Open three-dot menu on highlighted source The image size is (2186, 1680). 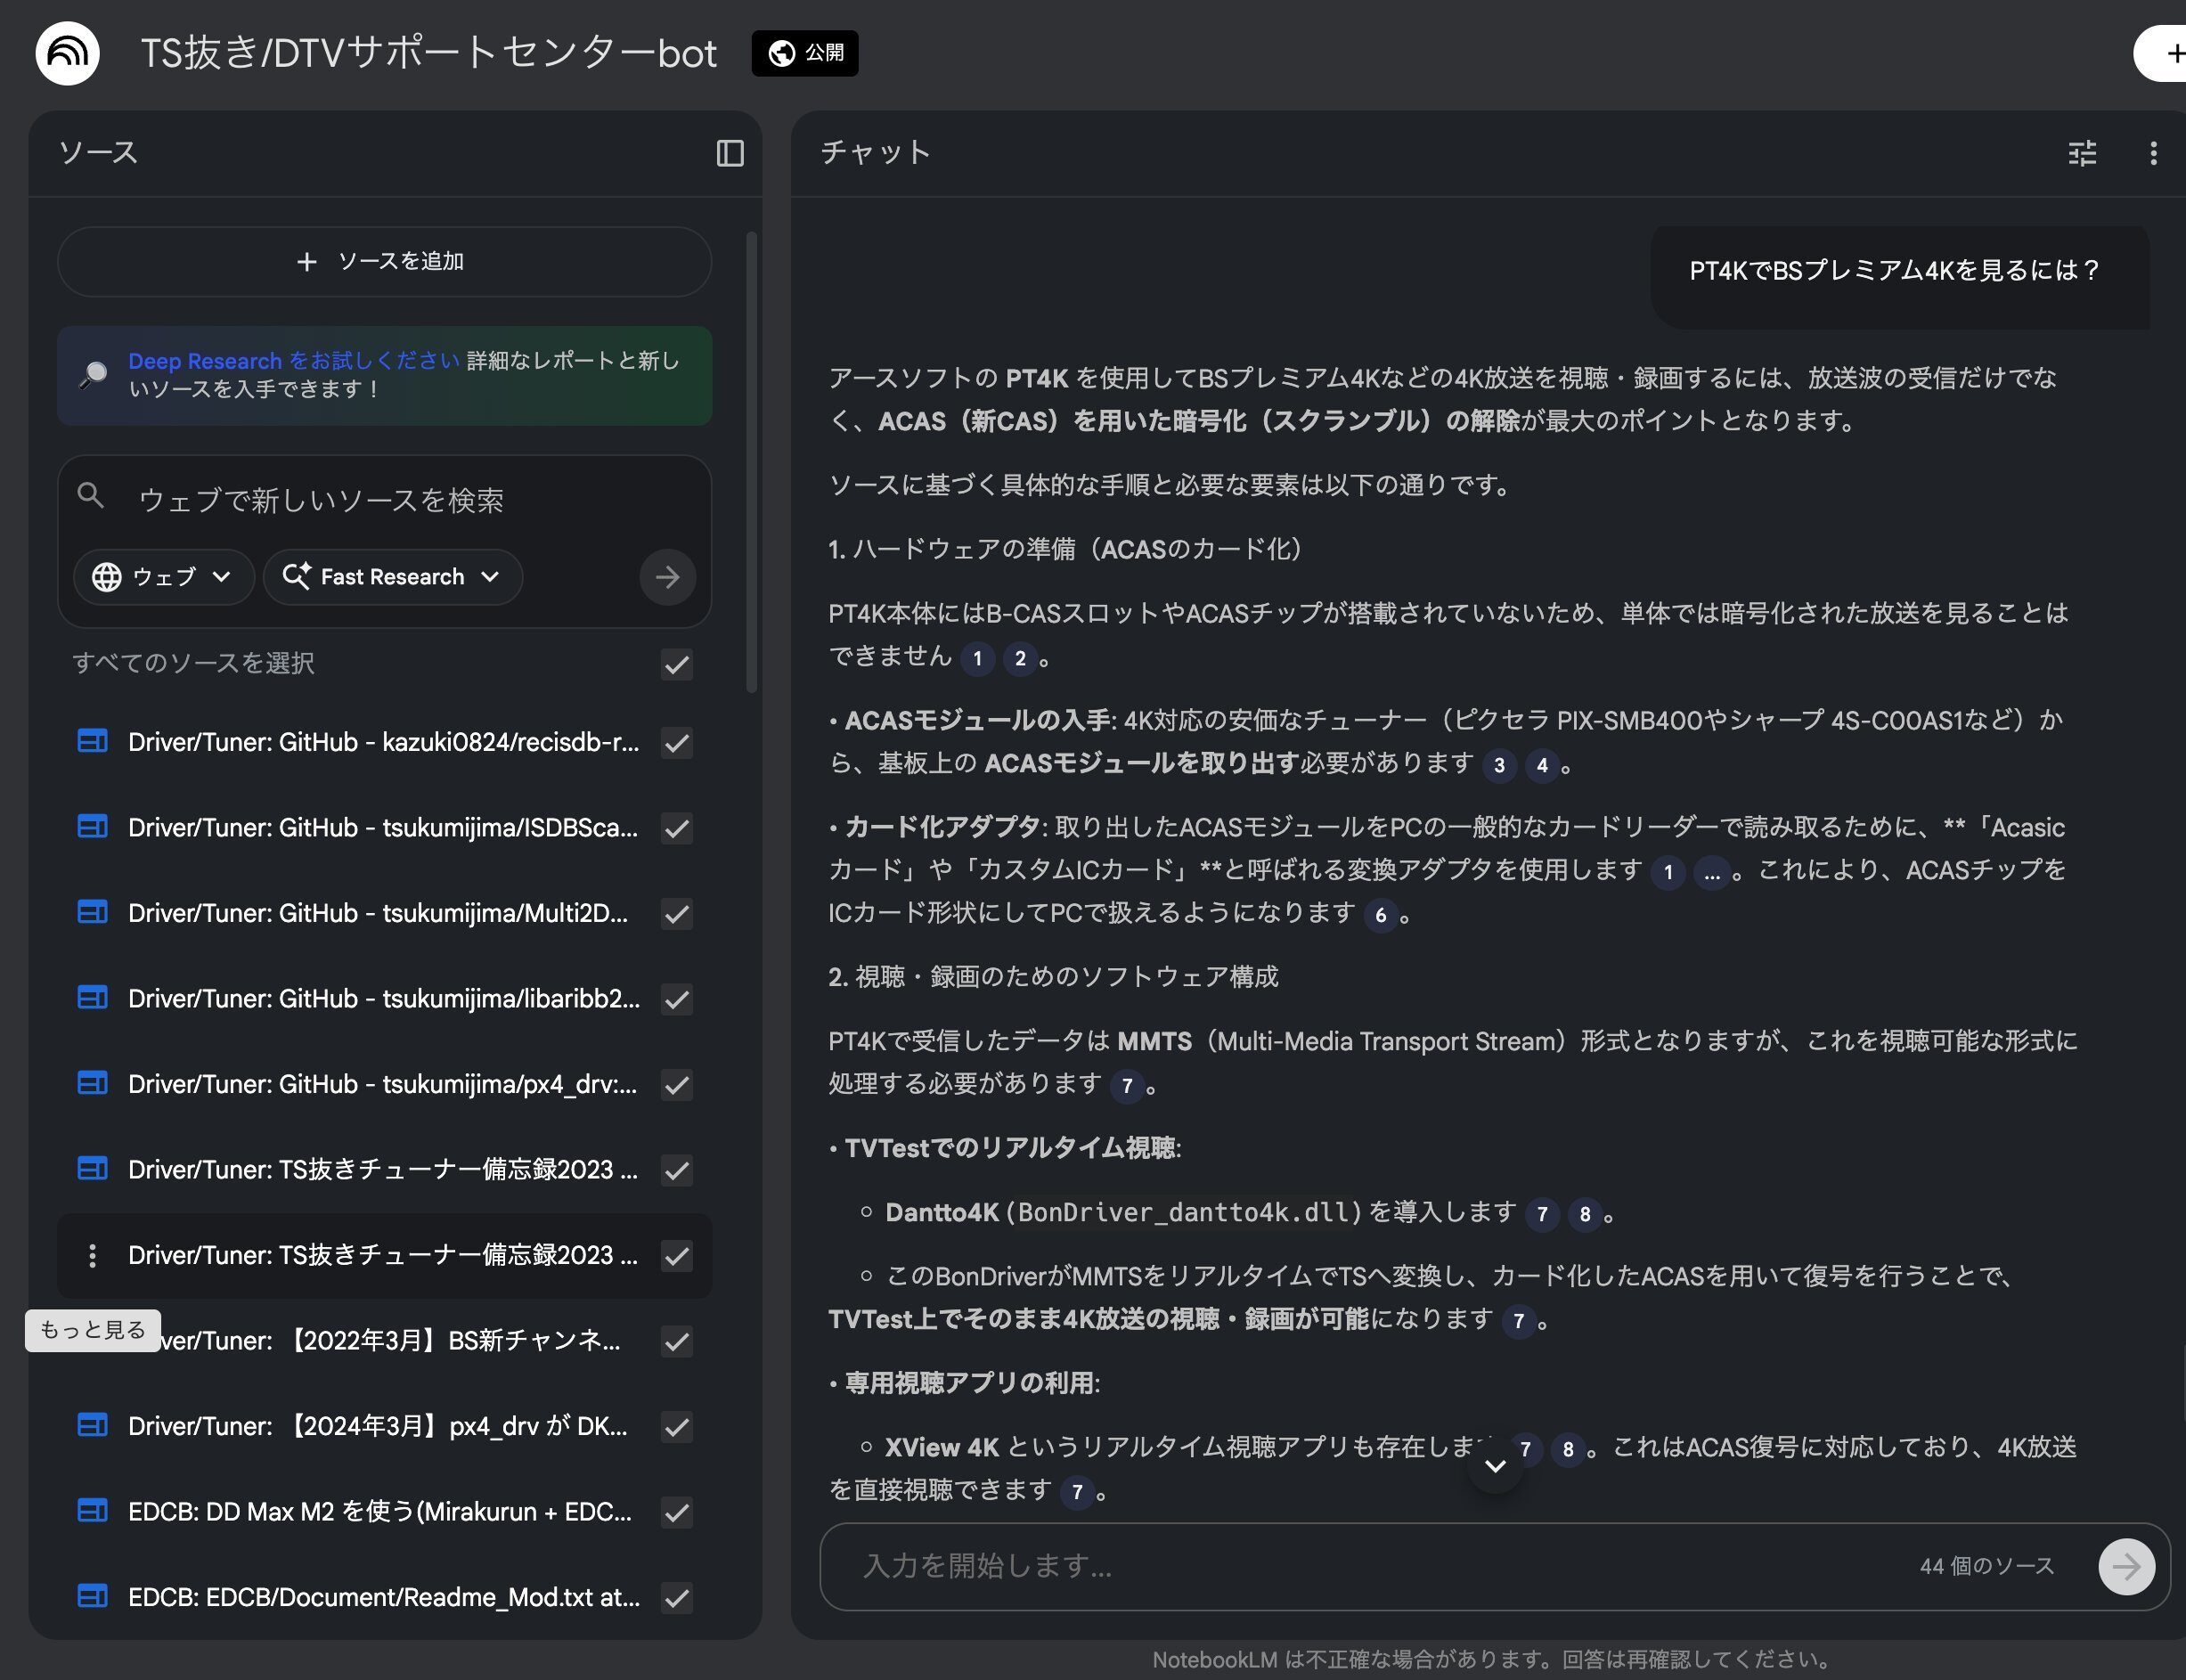[92, 1256]
